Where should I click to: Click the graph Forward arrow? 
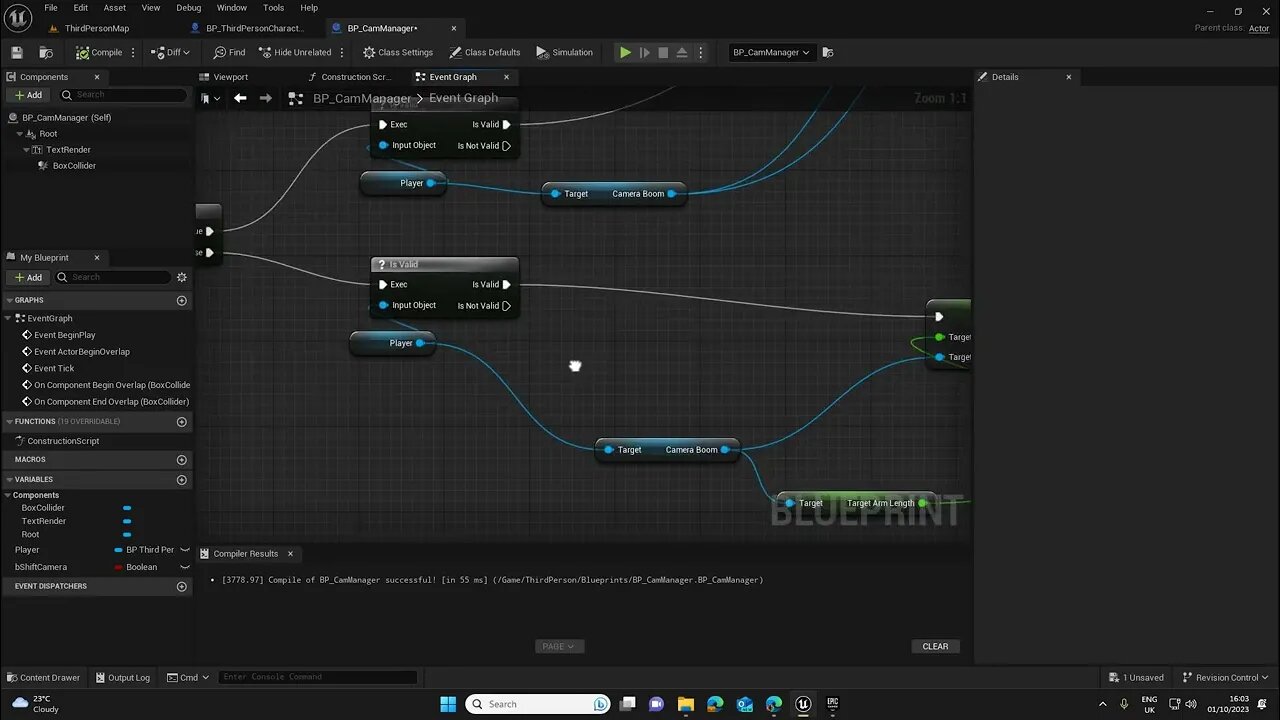tap(265, 98)
